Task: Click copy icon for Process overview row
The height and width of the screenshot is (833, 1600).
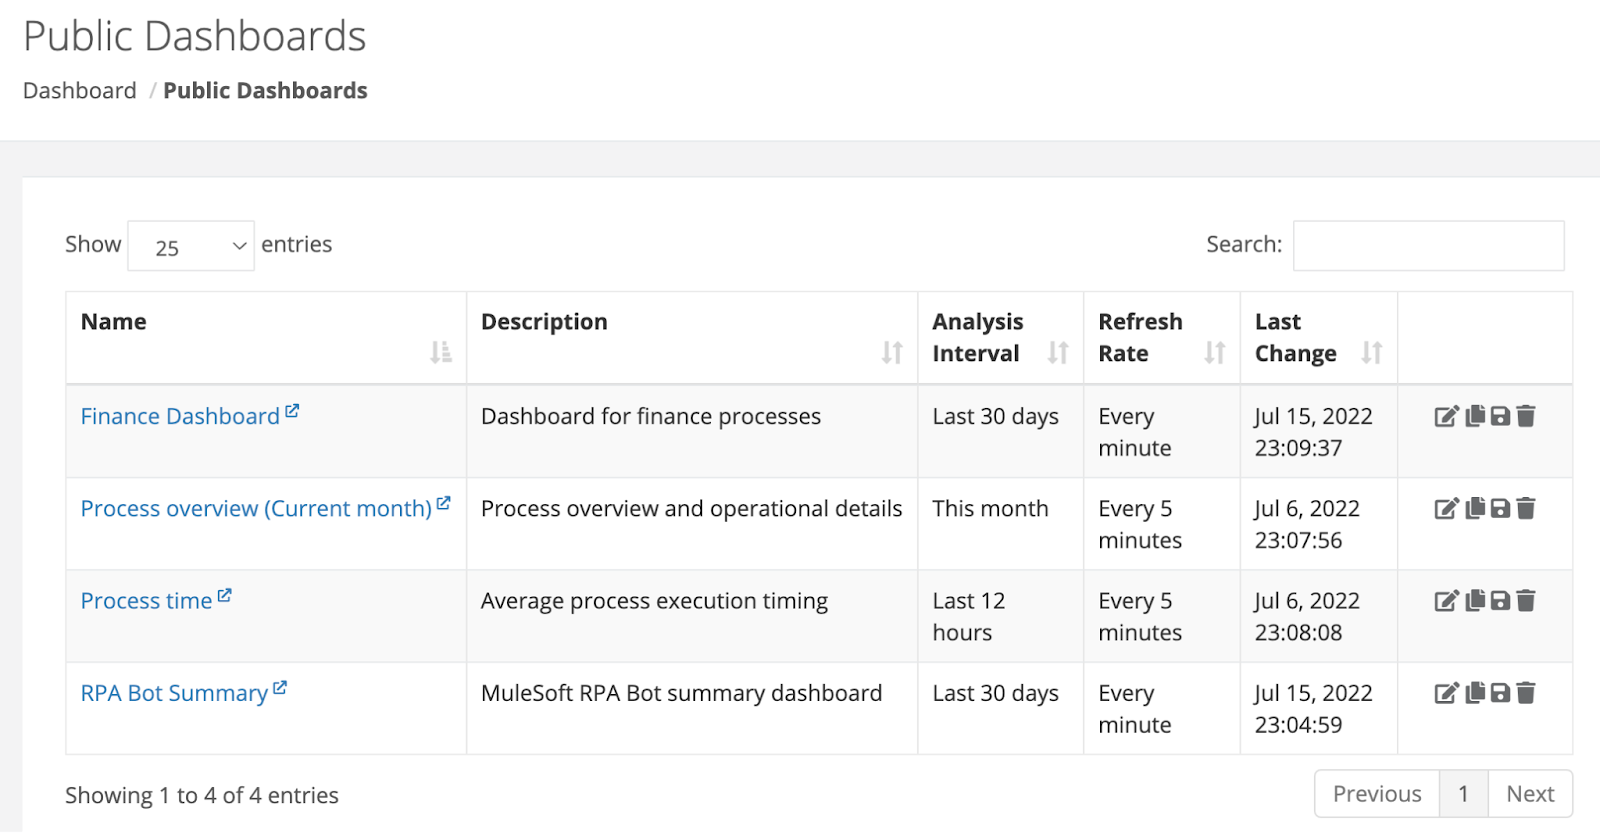Action: [1475, 509]
